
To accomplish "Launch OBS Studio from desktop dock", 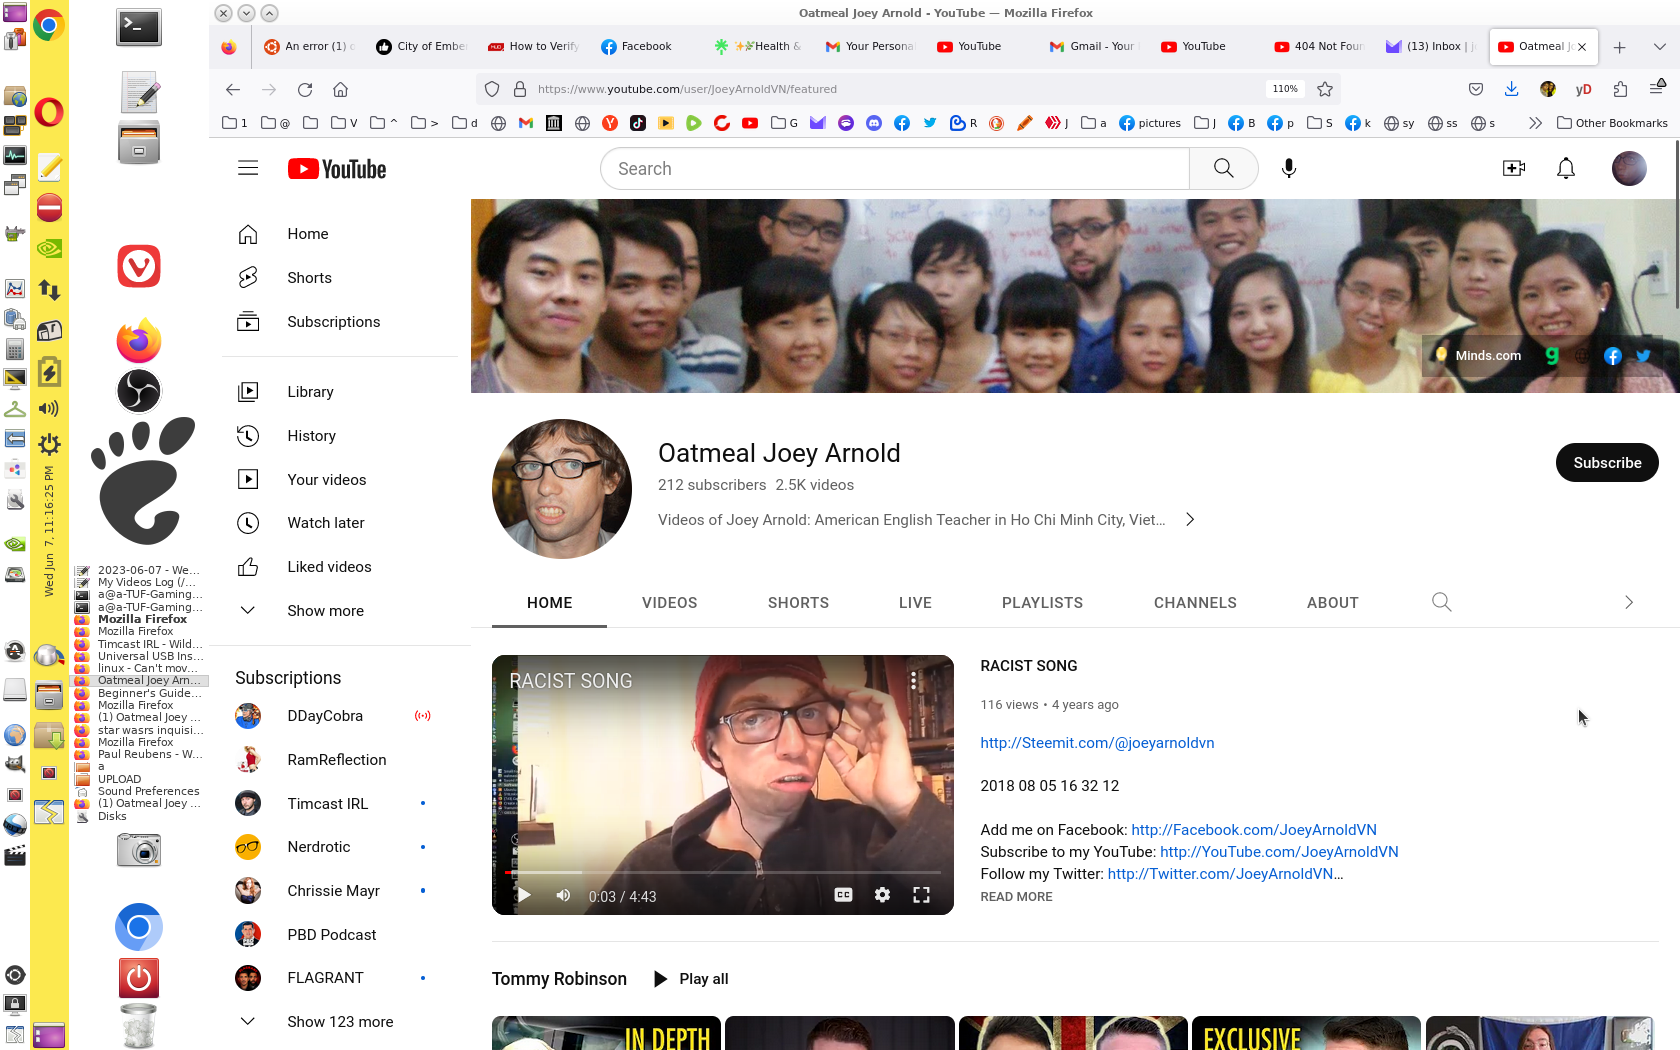I will pyautogui.click(x=139, y=391).
